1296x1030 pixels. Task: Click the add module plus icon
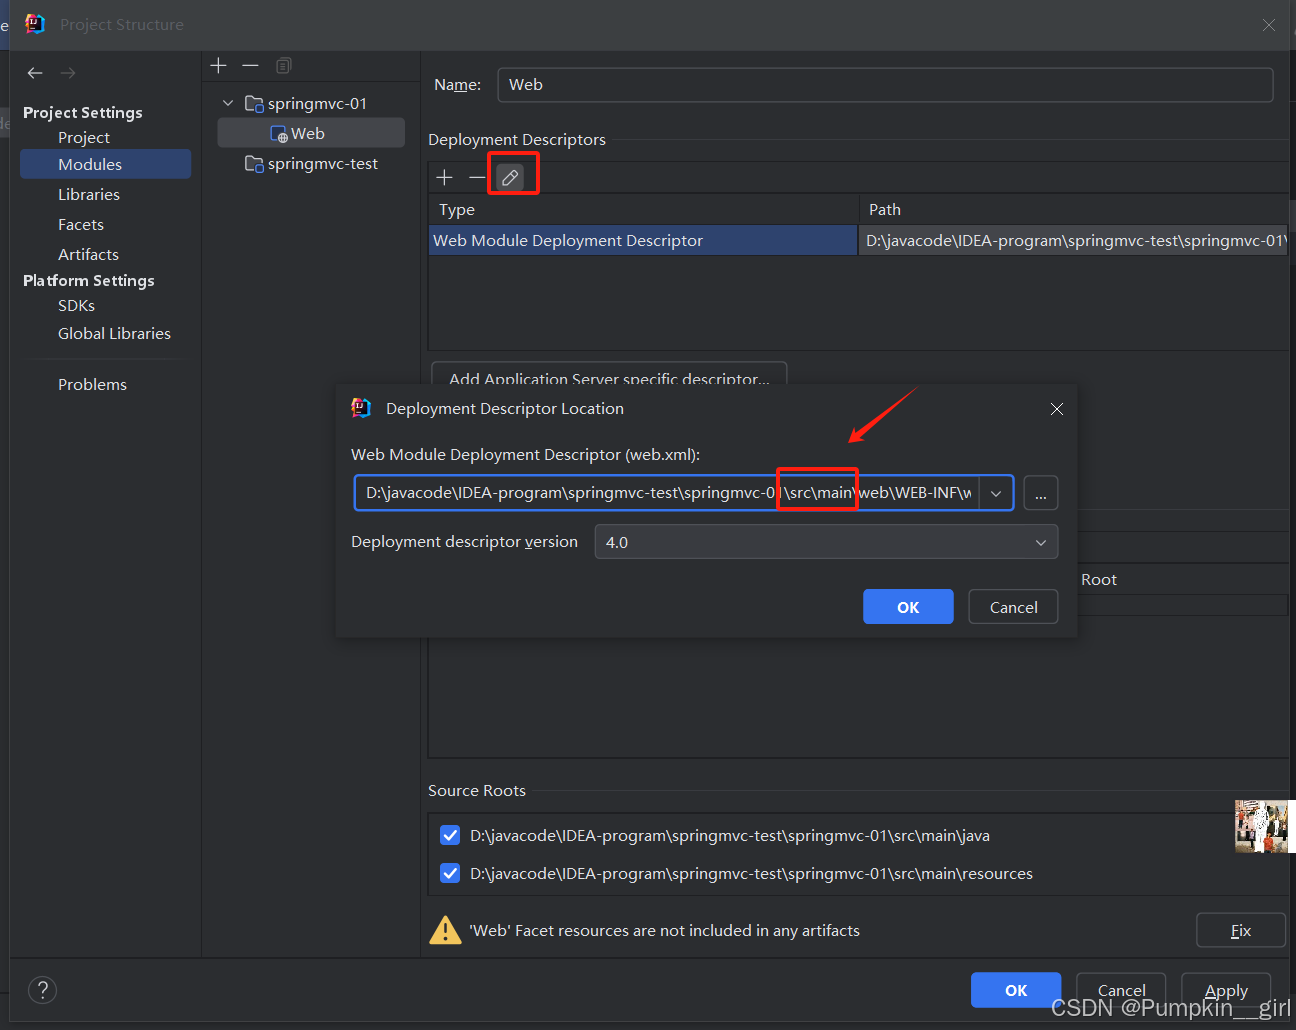(219, 66)
